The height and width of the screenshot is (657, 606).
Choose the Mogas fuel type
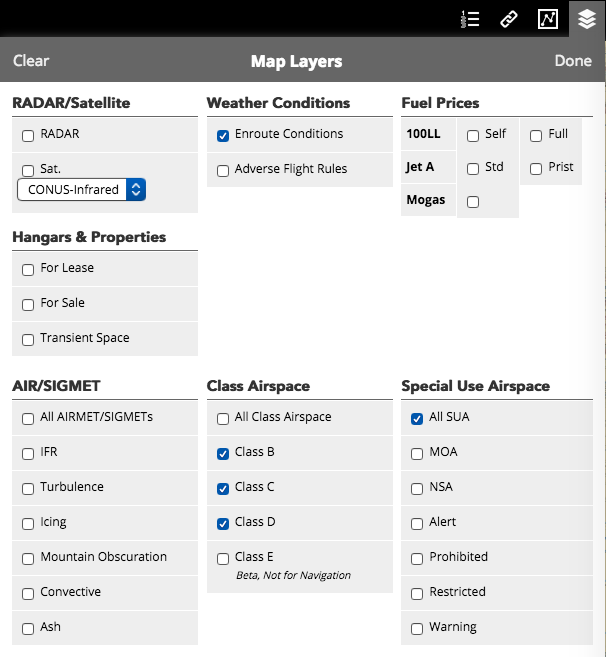click(427, 200)
